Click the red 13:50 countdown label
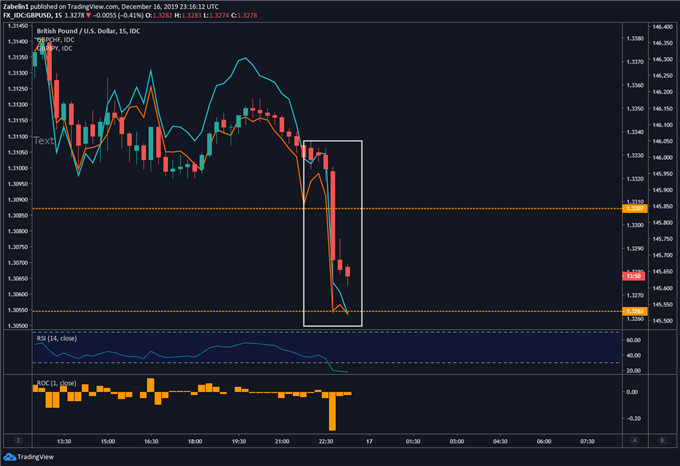The image size is (680, 466). pyautogui.click(x=634, y=276)
